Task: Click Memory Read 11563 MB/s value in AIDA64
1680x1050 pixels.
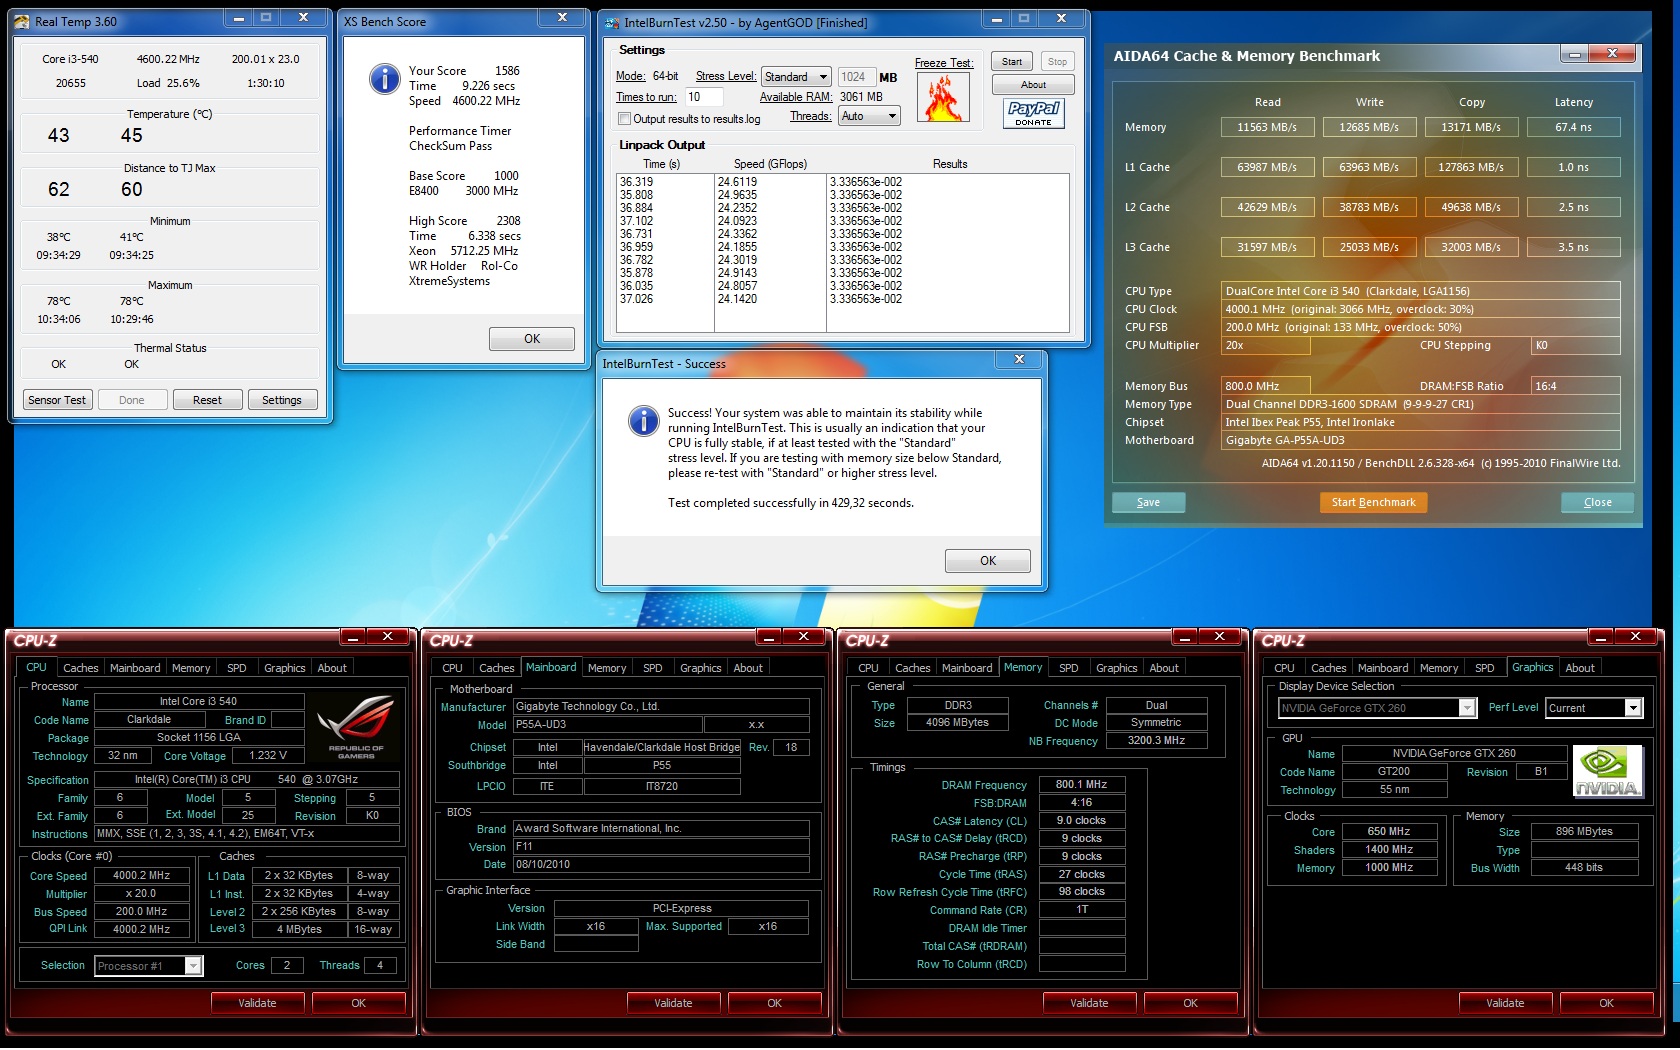Action: pyautogui.click(x=1267, y=127)
